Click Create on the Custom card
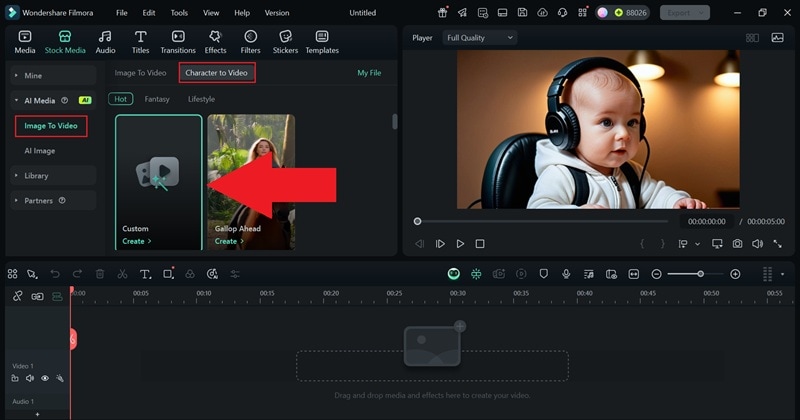Viewport: 800px width, 420px height. click(136, 241)
